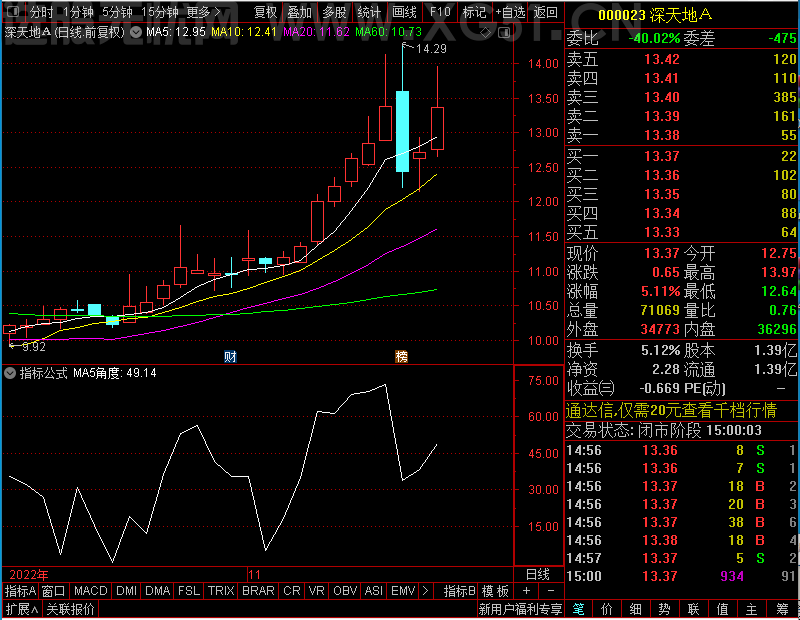800x620 pixels.
Task: Expand the main chart indicator dropdown arrow
Action: tap(136, 33)
